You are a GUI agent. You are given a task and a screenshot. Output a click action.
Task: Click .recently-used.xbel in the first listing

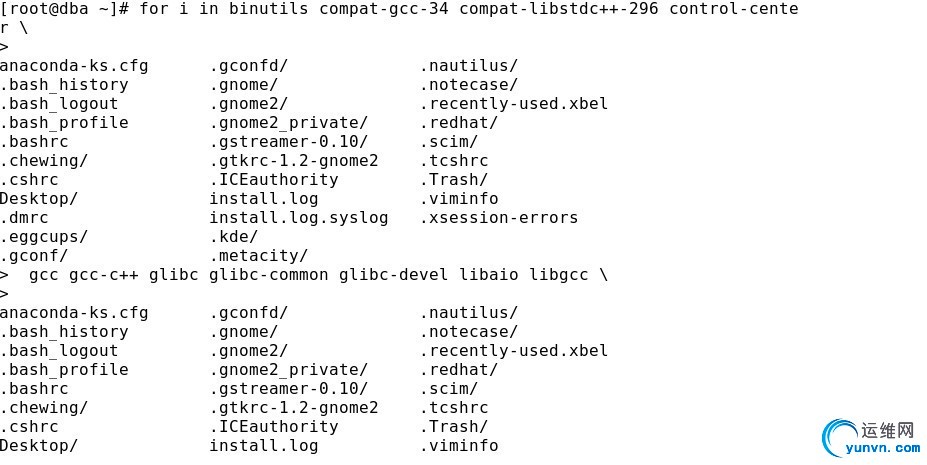point(514,103)
